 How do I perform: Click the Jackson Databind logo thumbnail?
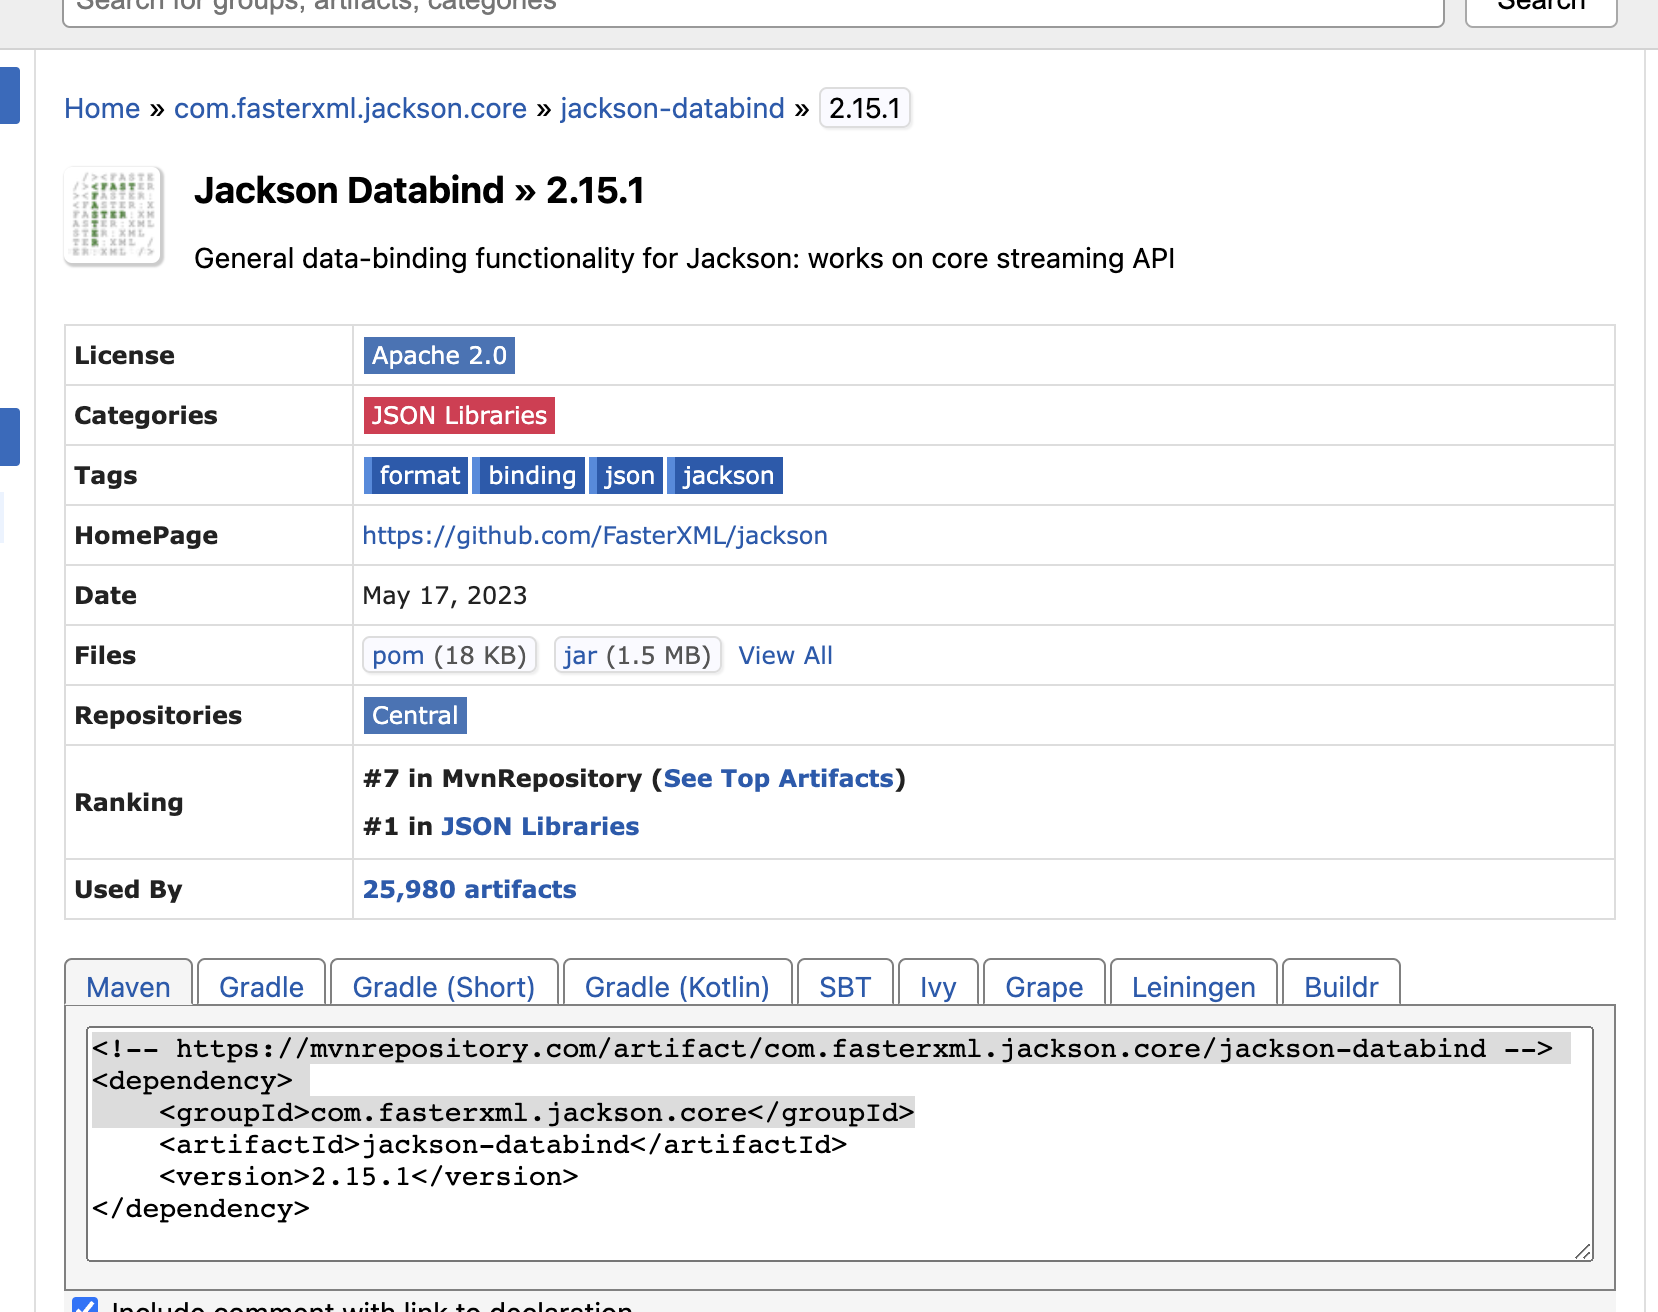114,216
